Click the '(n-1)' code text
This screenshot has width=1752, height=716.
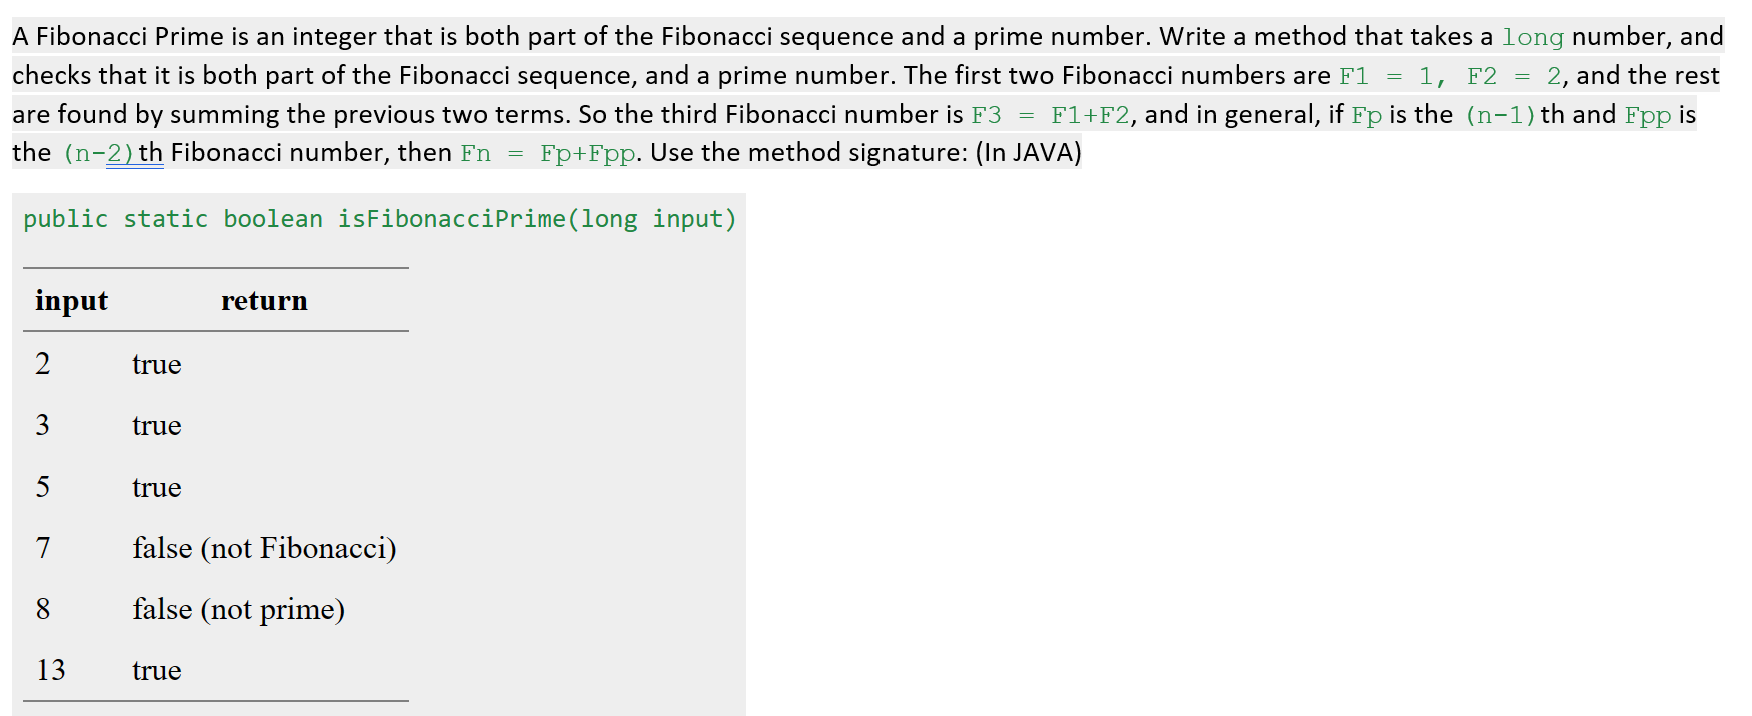tap(1500, 115)
